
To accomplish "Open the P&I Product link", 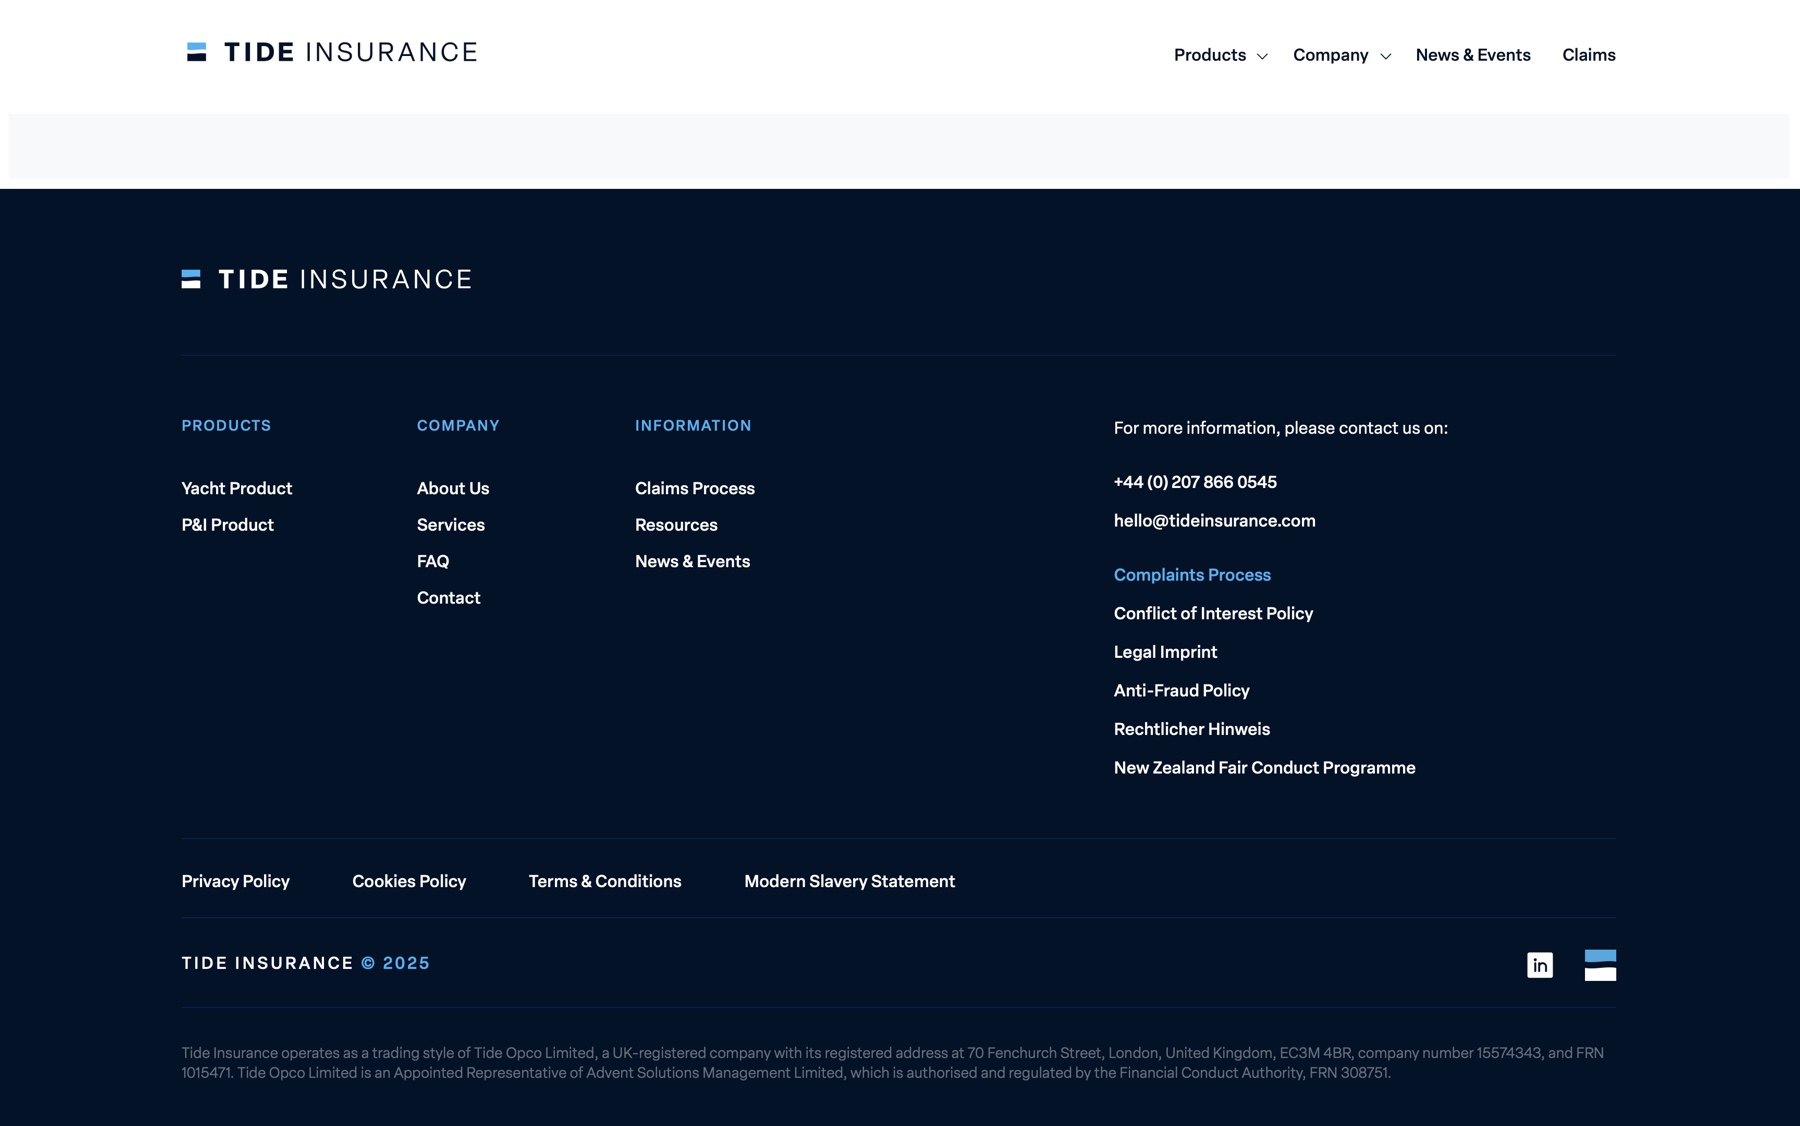I will 227,525.
